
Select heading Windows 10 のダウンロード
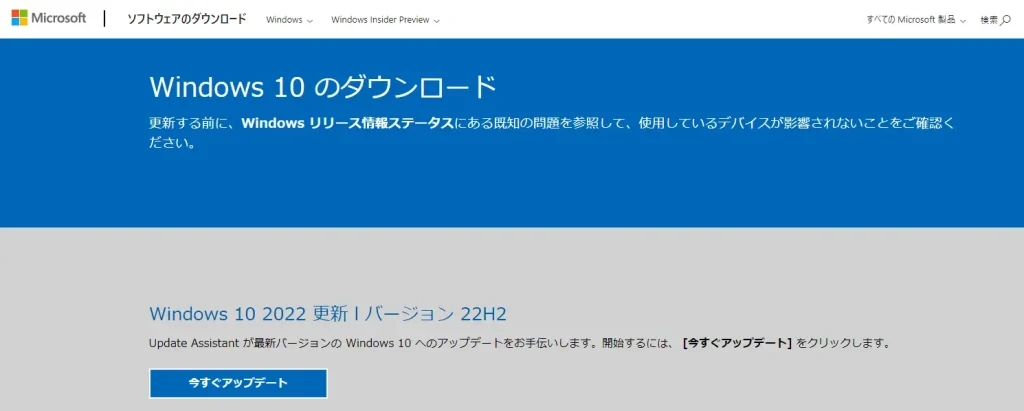pos(323,87)
